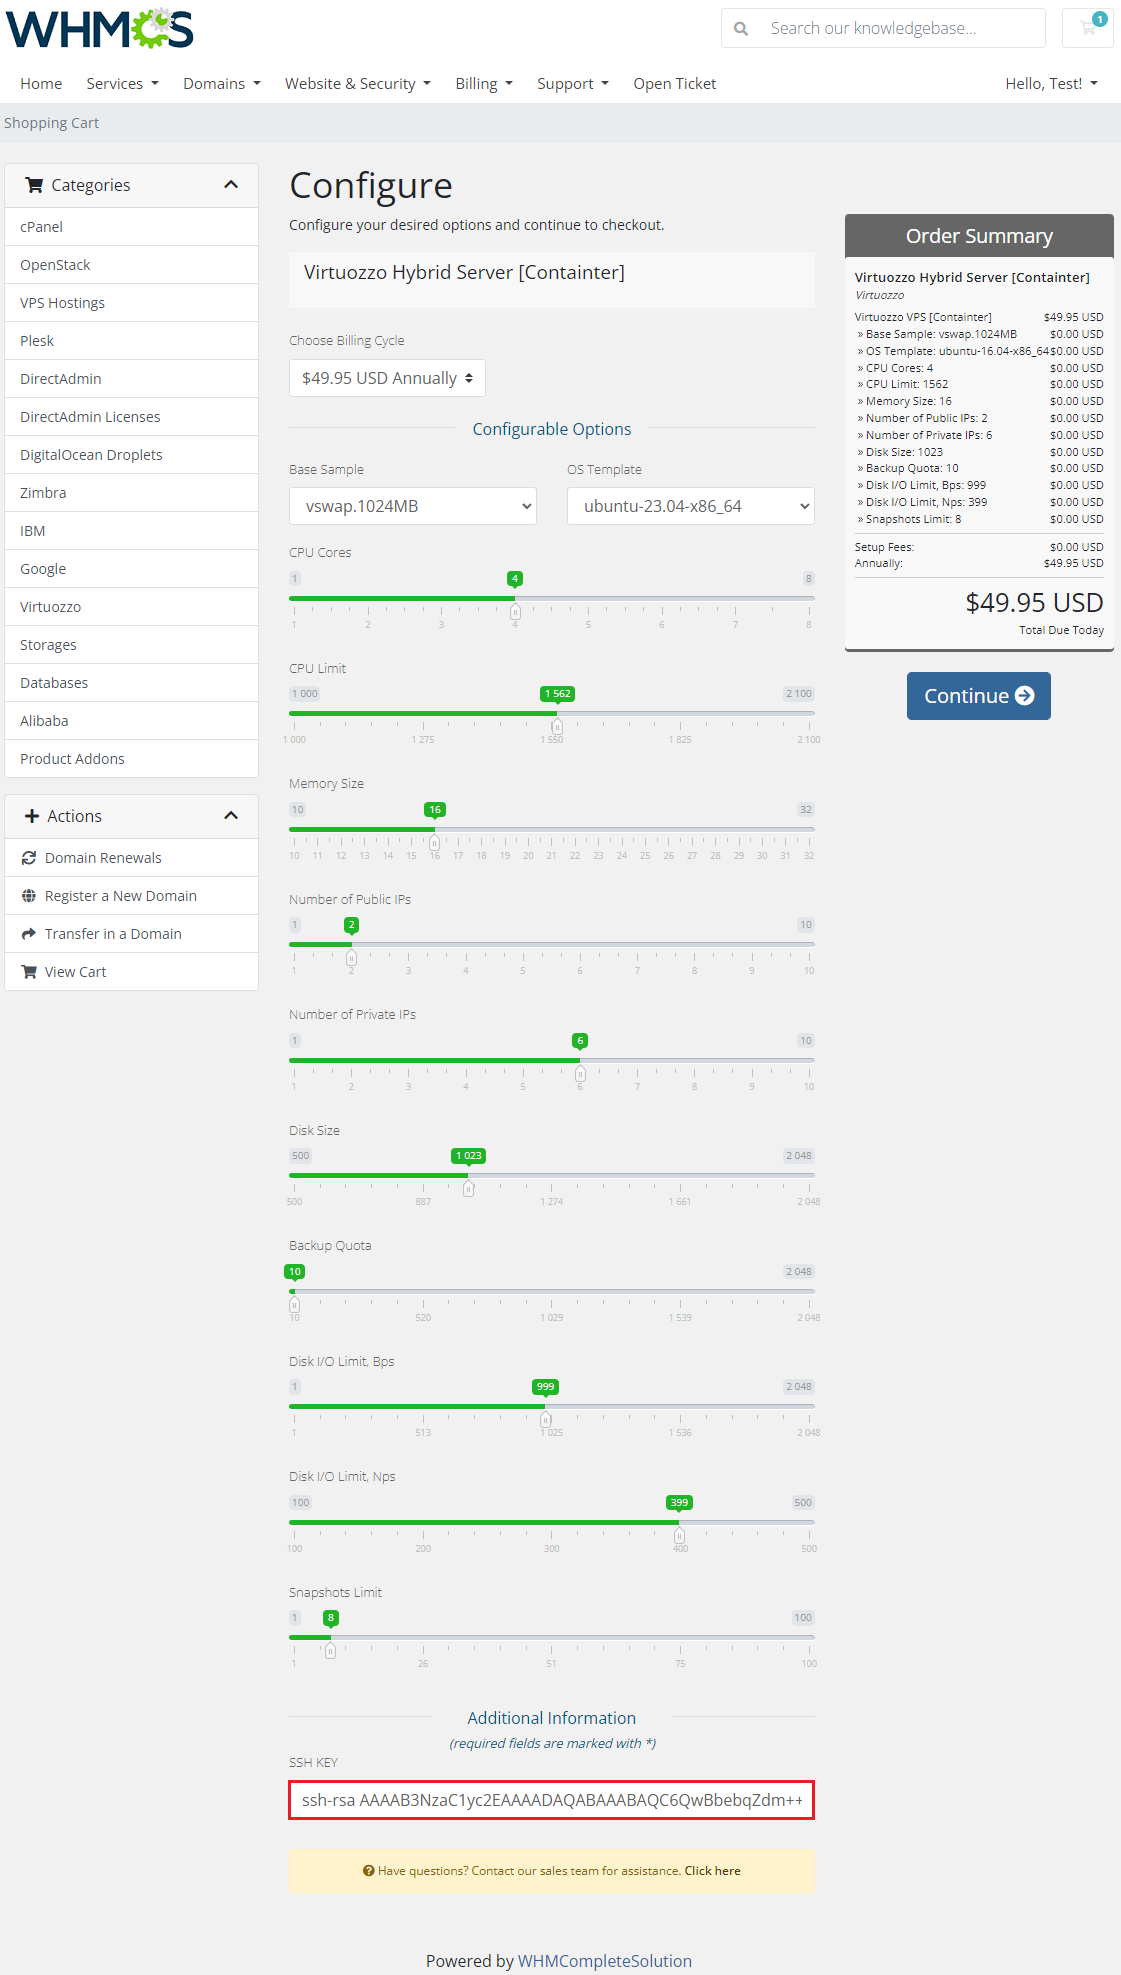Select the Zimbra category
Image resolution: width=1121 pixels, height=1975 pixels.
coord(132,493)
